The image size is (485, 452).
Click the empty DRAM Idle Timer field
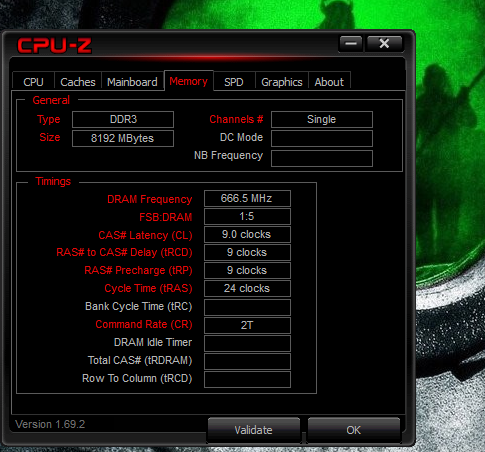click(247, 343)
